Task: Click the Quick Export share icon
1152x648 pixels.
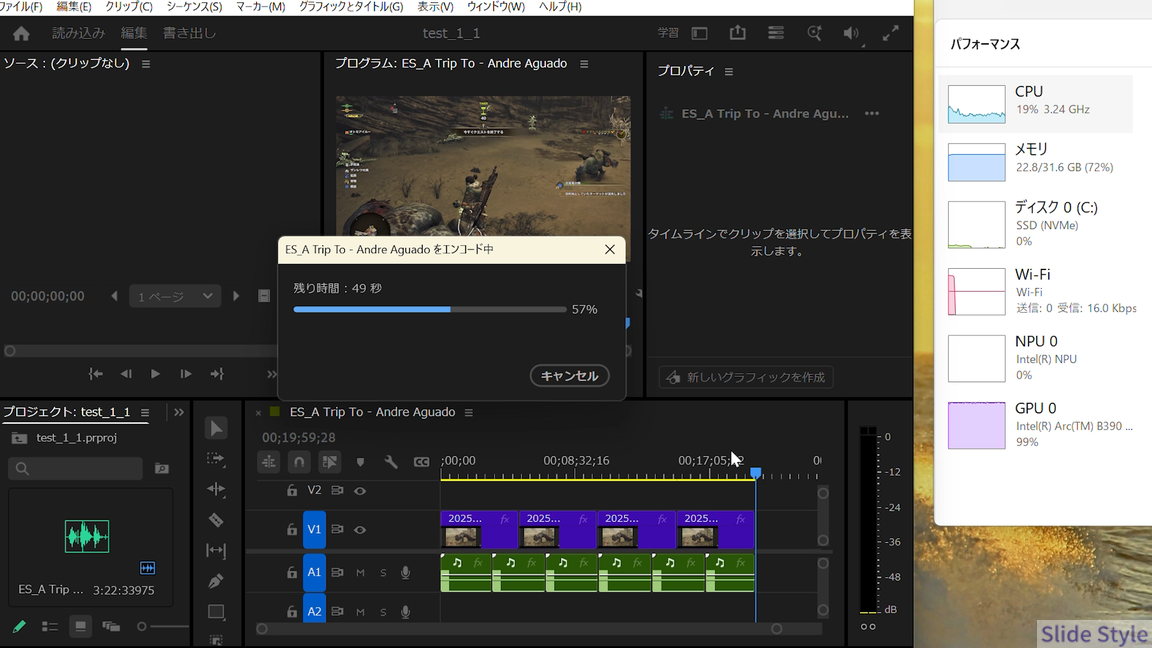Action: pyautogui.click(x=737, y=33)
